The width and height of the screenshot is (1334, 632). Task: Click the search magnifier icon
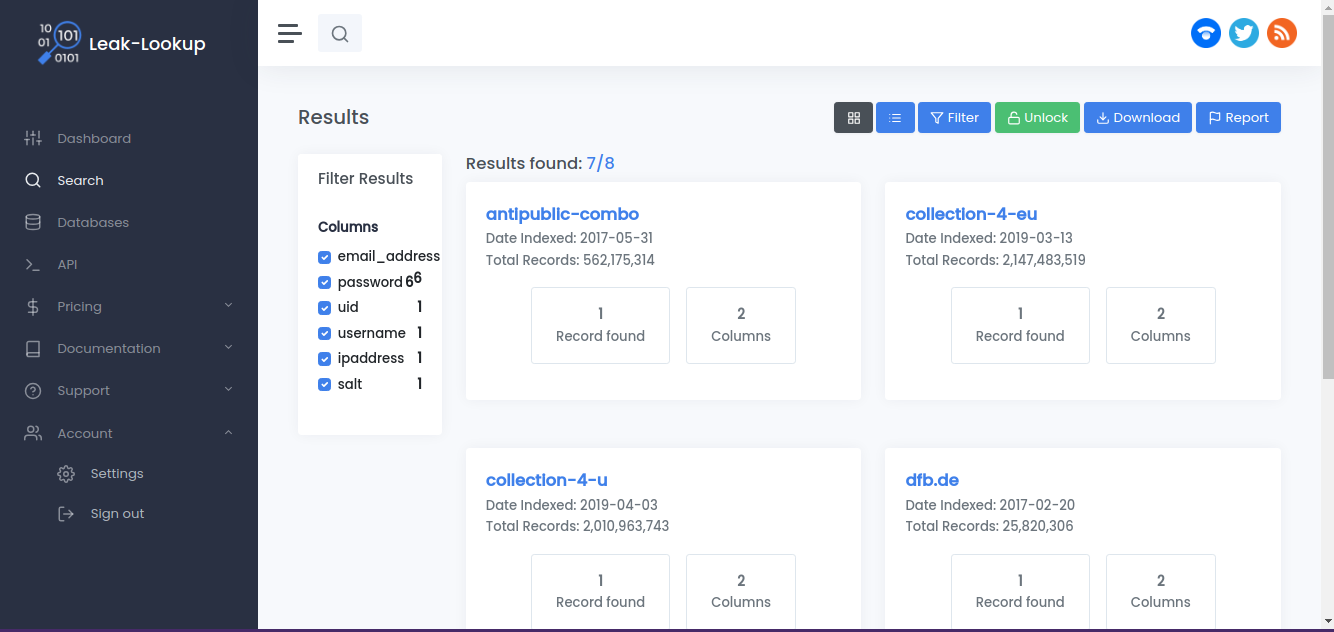click(339, 33)
